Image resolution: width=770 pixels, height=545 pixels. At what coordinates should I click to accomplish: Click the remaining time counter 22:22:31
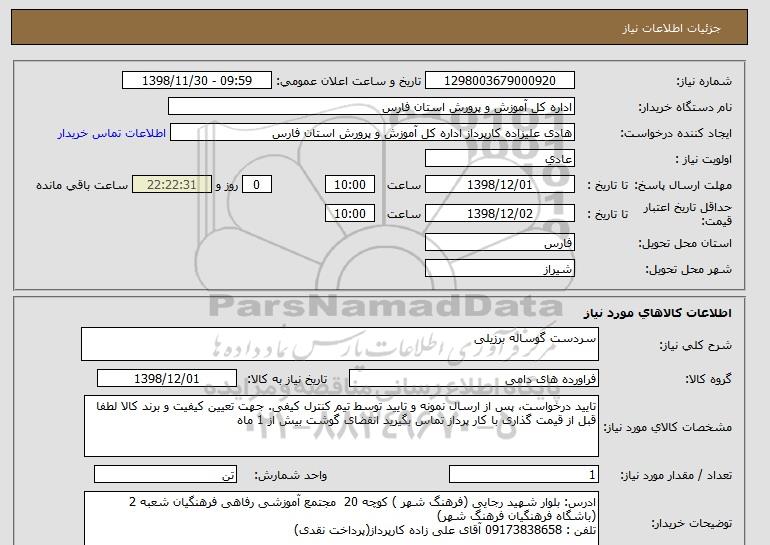tap(172, 185)
